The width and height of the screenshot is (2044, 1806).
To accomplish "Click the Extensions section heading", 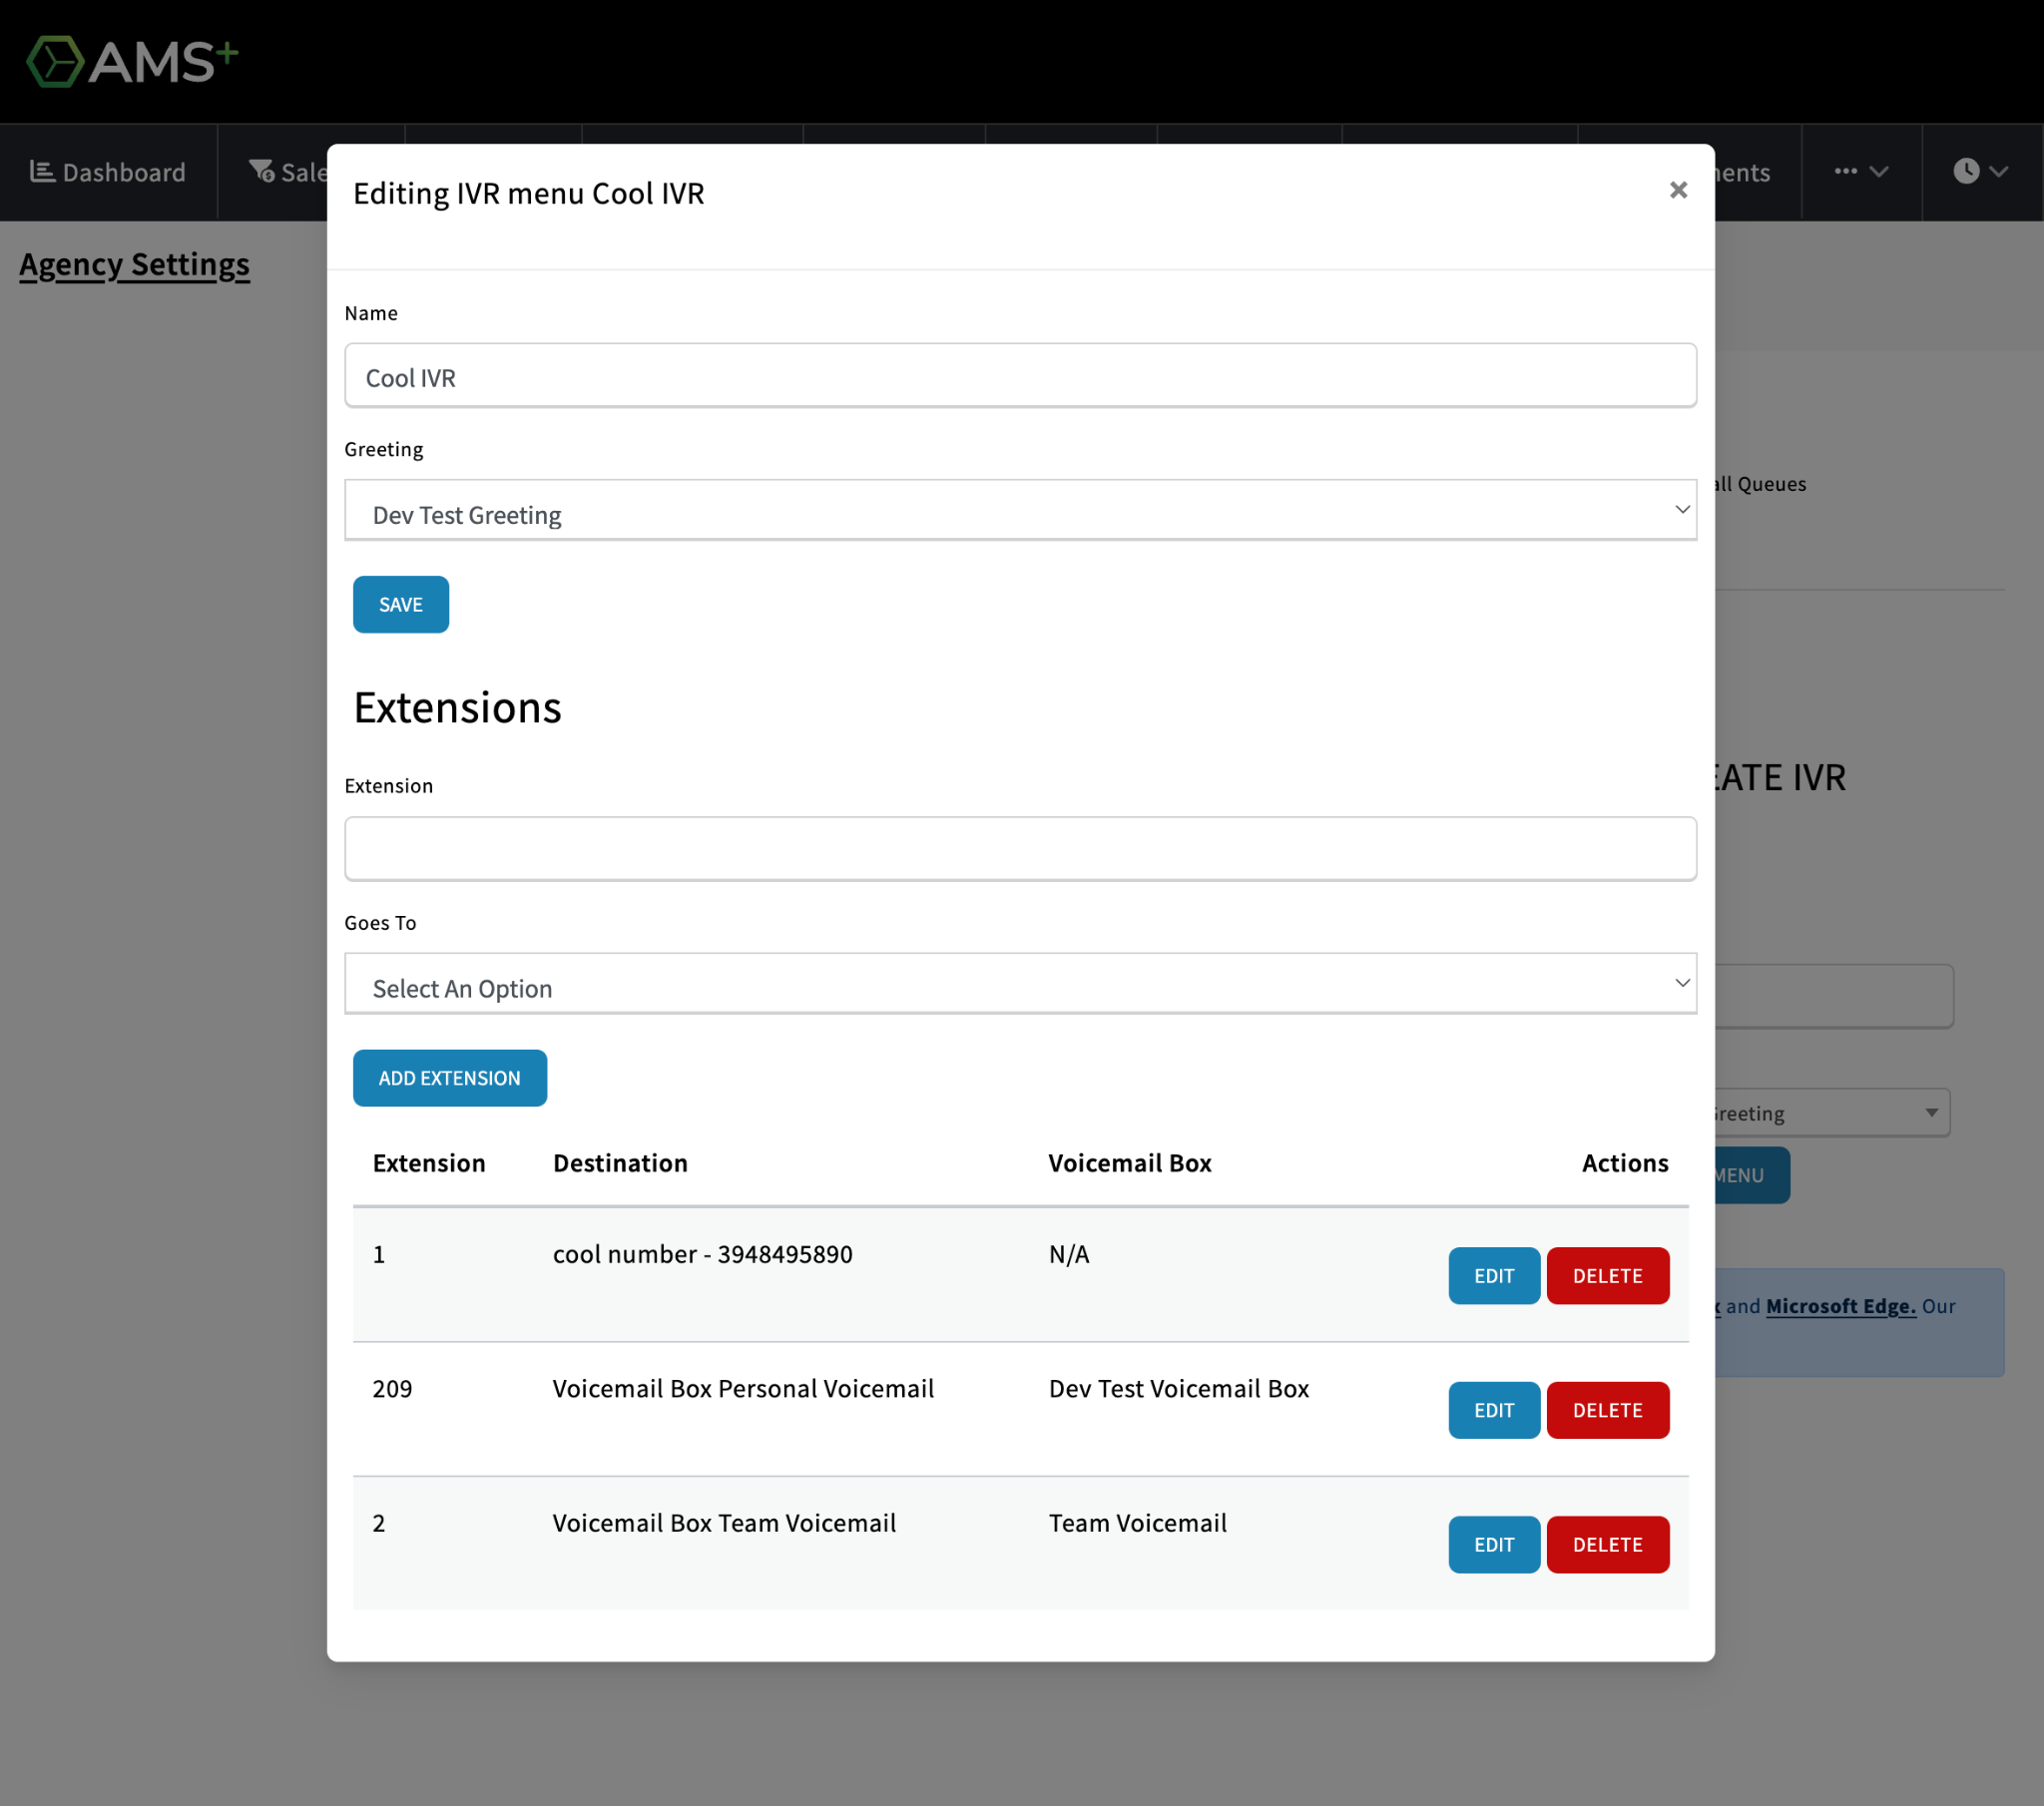I will tap(457, 708).
